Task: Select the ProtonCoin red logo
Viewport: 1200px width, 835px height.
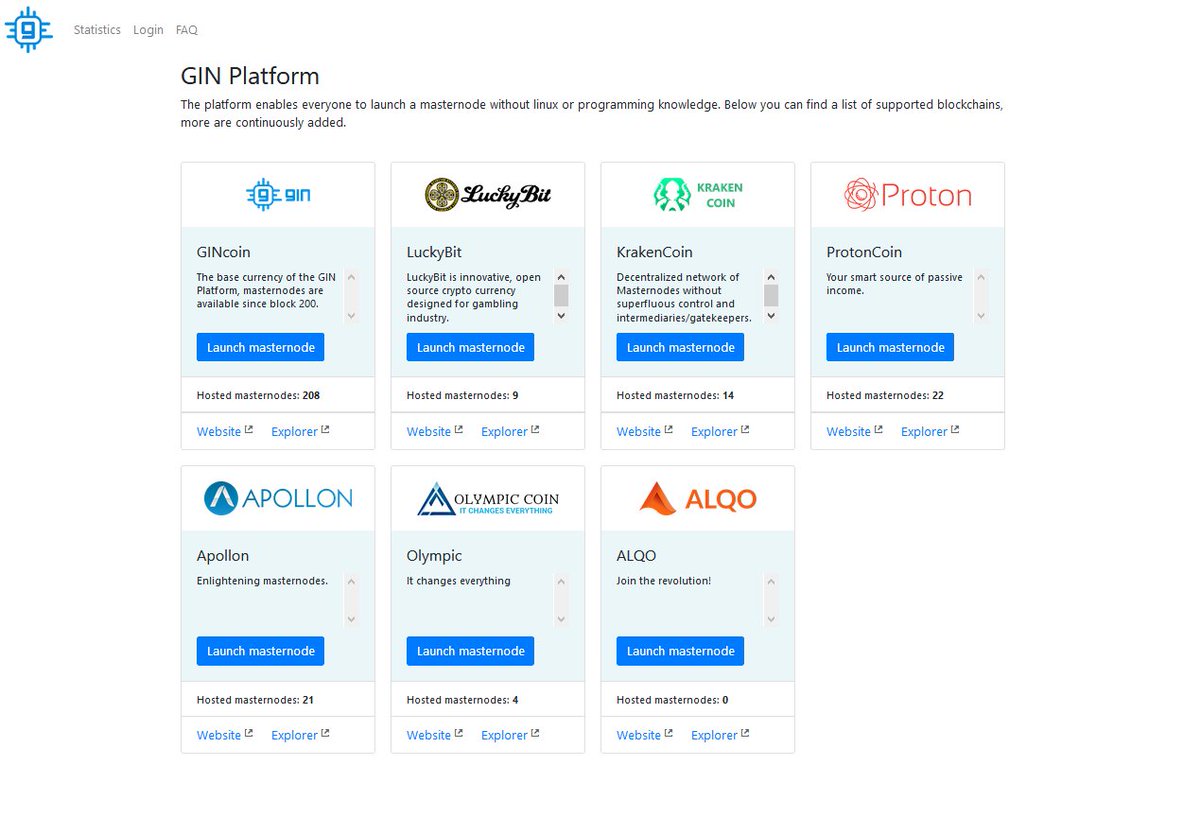Action: pyautogui.click(x=906, y=195)
